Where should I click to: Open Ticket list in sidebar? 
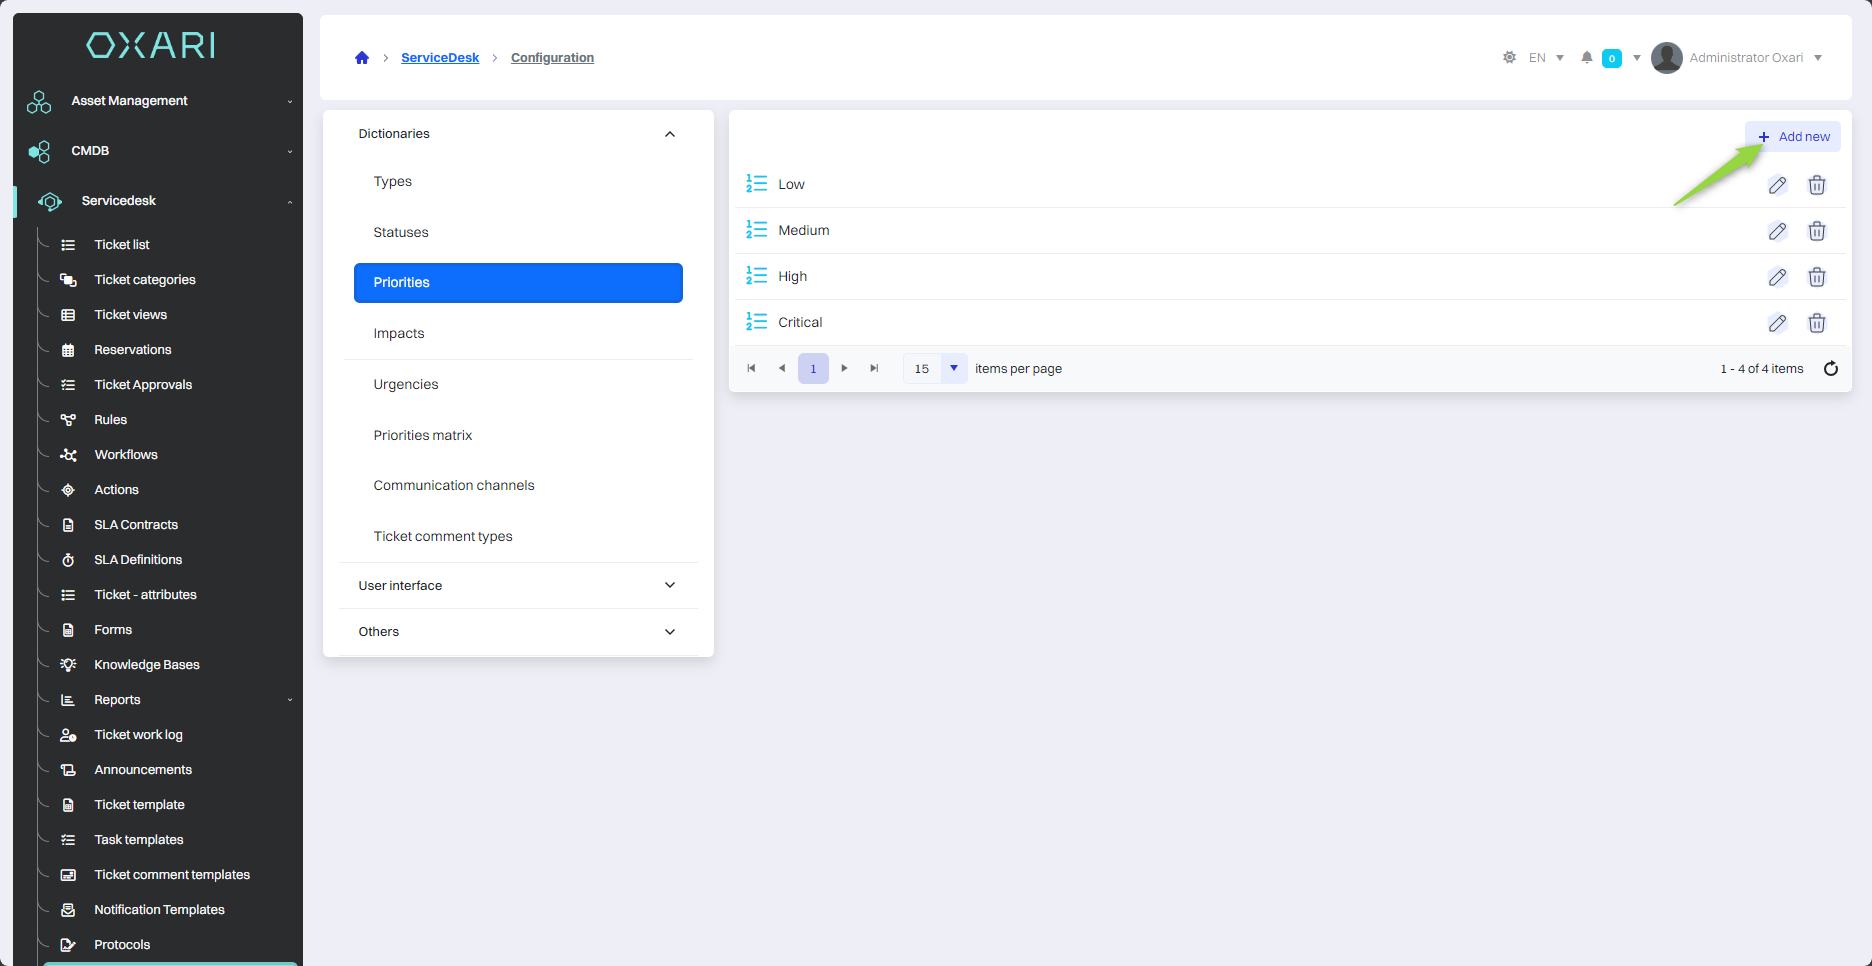coord(122,245)
